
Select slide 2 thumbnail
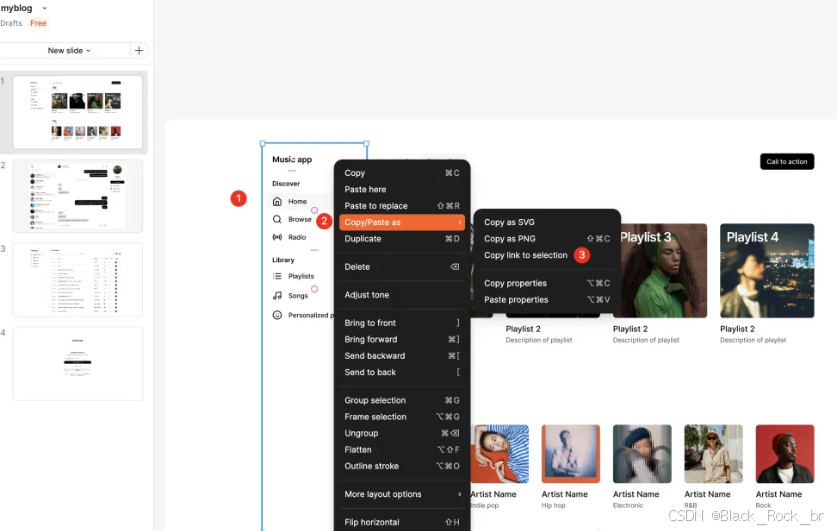77,196
